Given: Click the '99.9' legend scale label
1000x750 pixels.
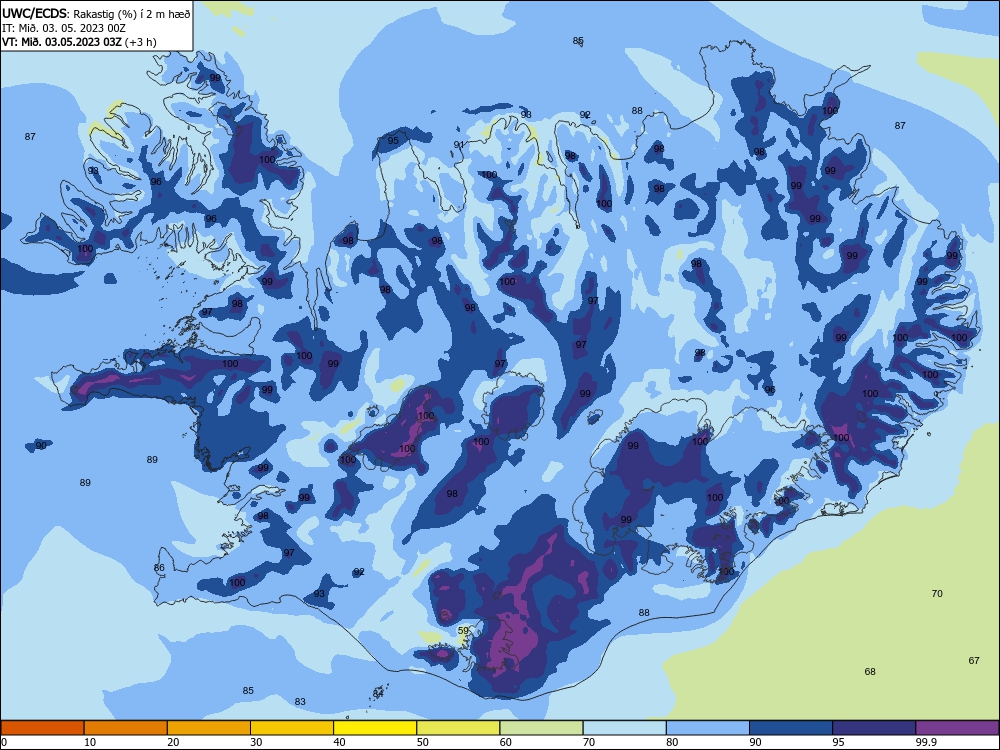Looking at the screenshot, I should pos(925,742).
